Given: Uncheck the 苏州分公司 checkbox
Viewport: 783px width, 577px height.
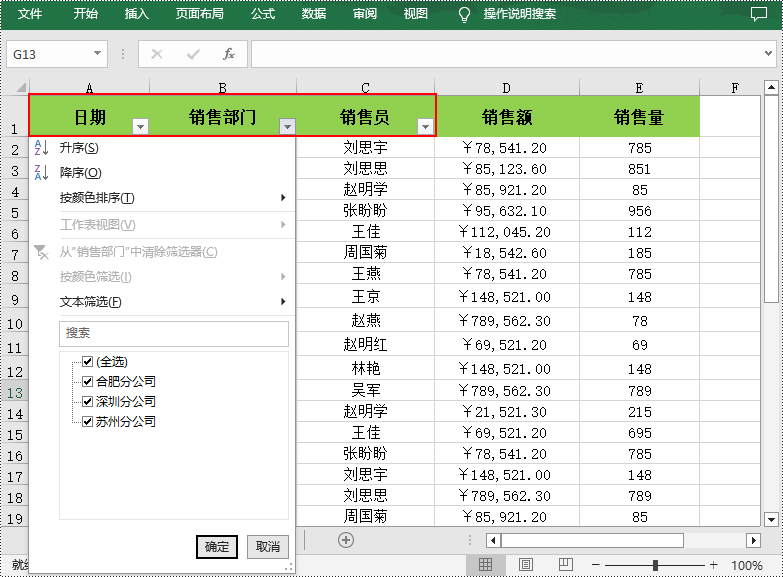Looking at the screenshot, I should pyautogui.click(x=87, y=422).
